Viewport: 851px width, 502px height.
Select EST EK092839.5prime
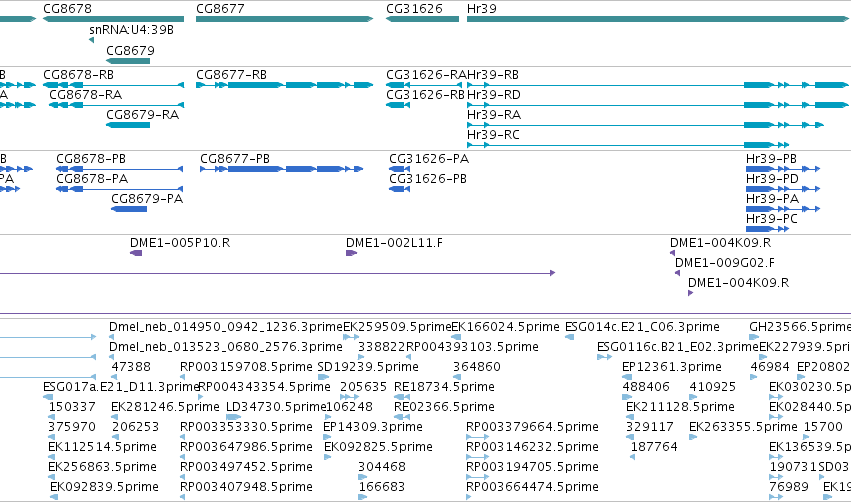(x=104, y=487)
